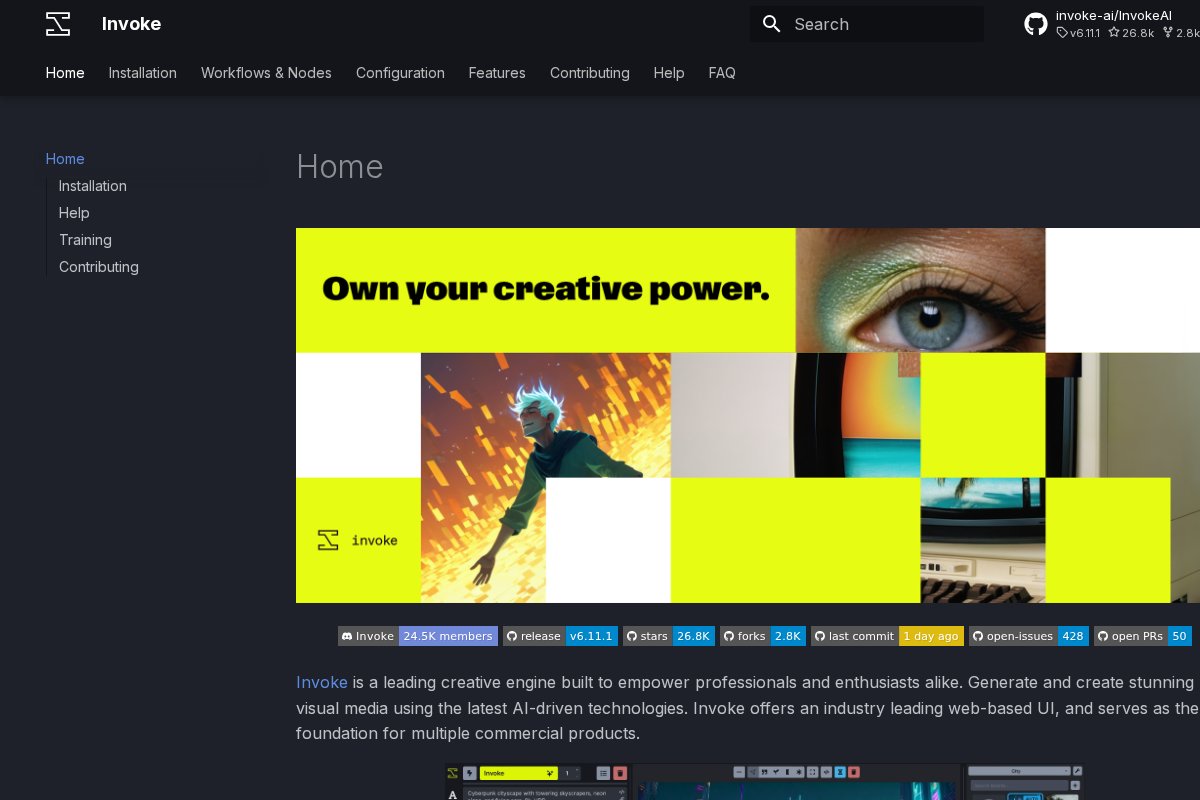
Task: Select the FAQ tab
Action: (722, 73)
